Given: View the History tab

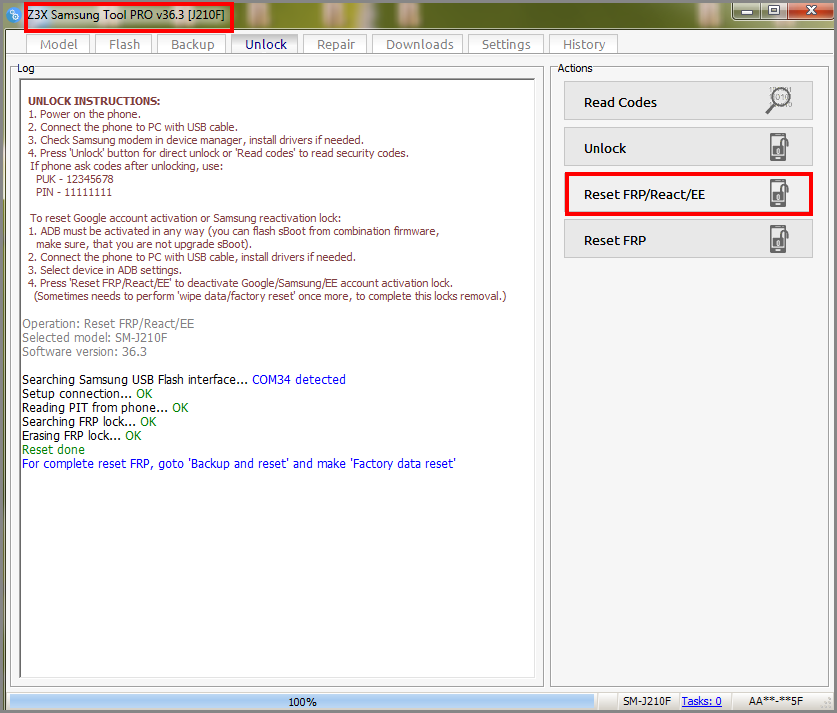Looking at the screenshot, I should coord(583,44).
